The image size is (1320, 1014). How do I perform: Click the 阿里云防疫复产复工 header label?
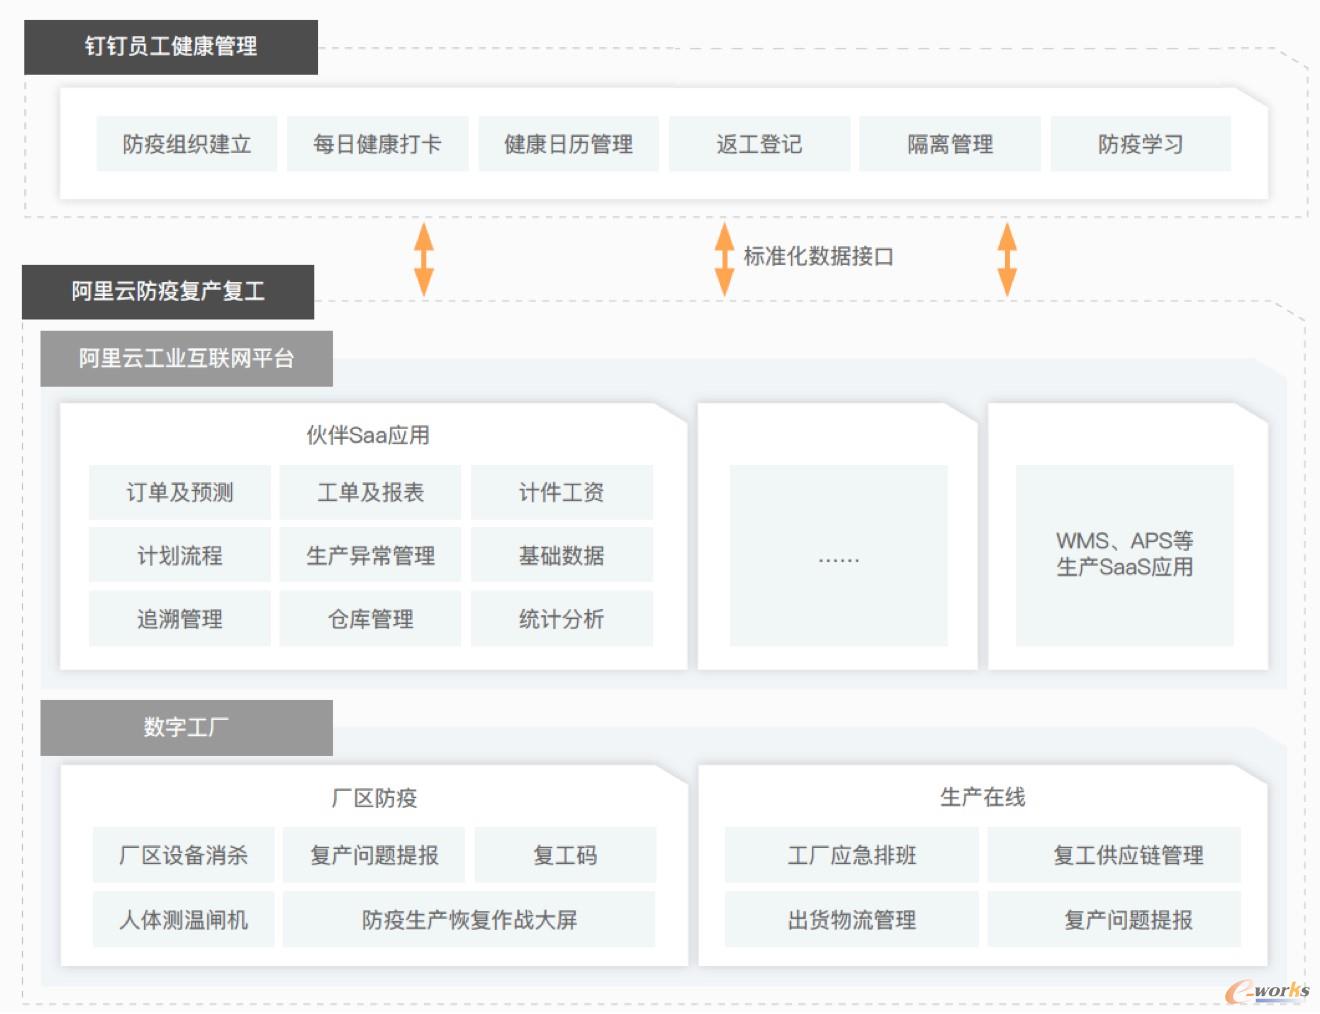(168, 292)
